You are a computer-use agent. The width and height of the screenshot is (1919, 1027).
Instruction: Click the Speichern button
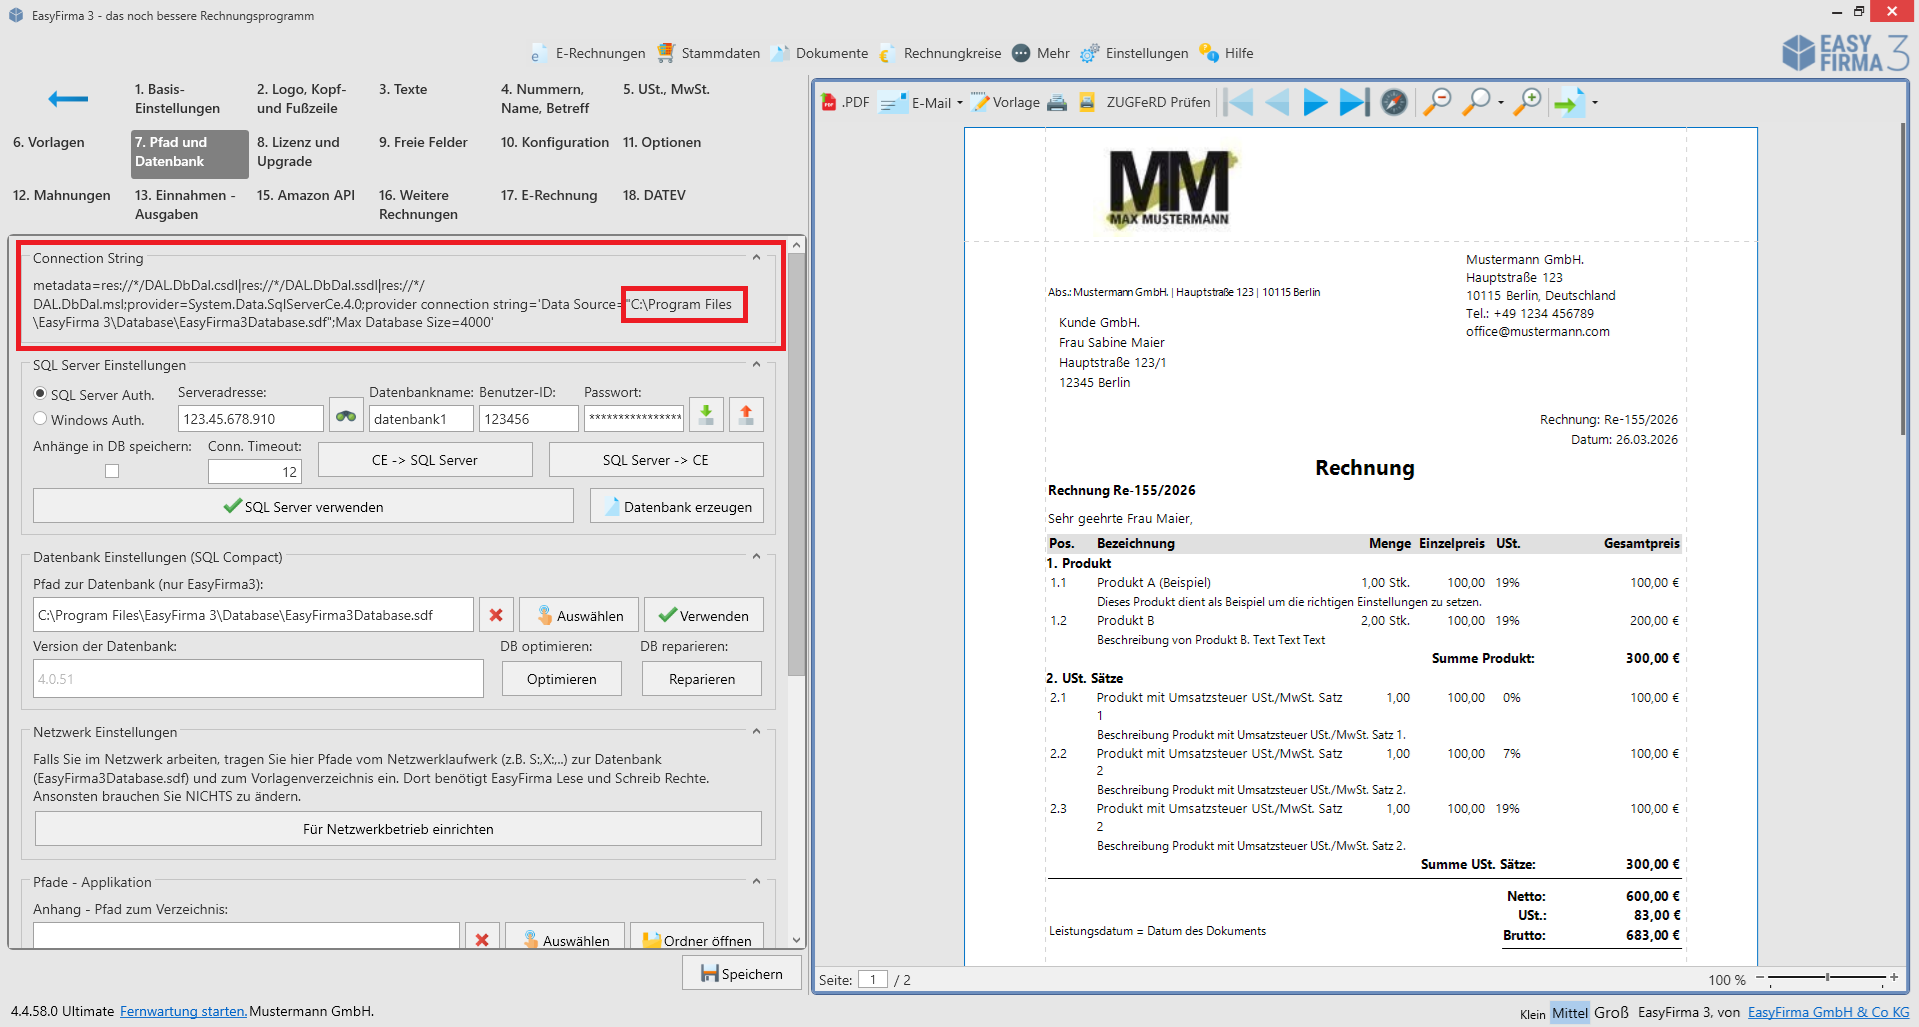(742, 973)
